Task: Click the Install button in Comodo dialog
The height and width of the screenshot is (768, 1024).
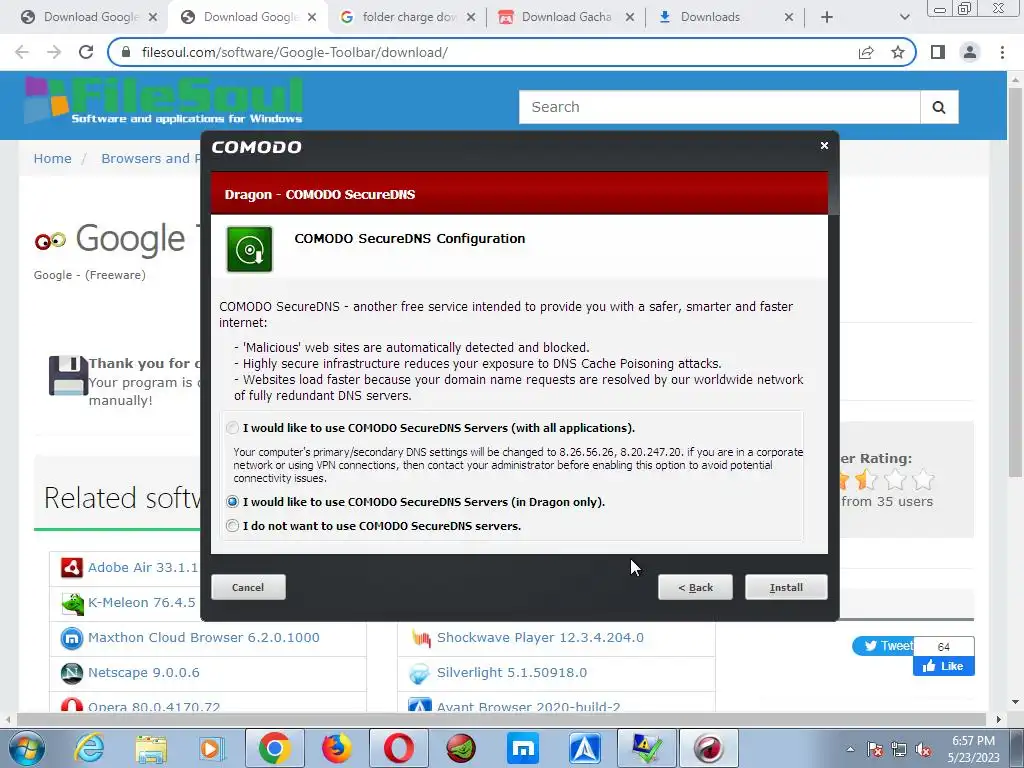Action: [786, 587]
